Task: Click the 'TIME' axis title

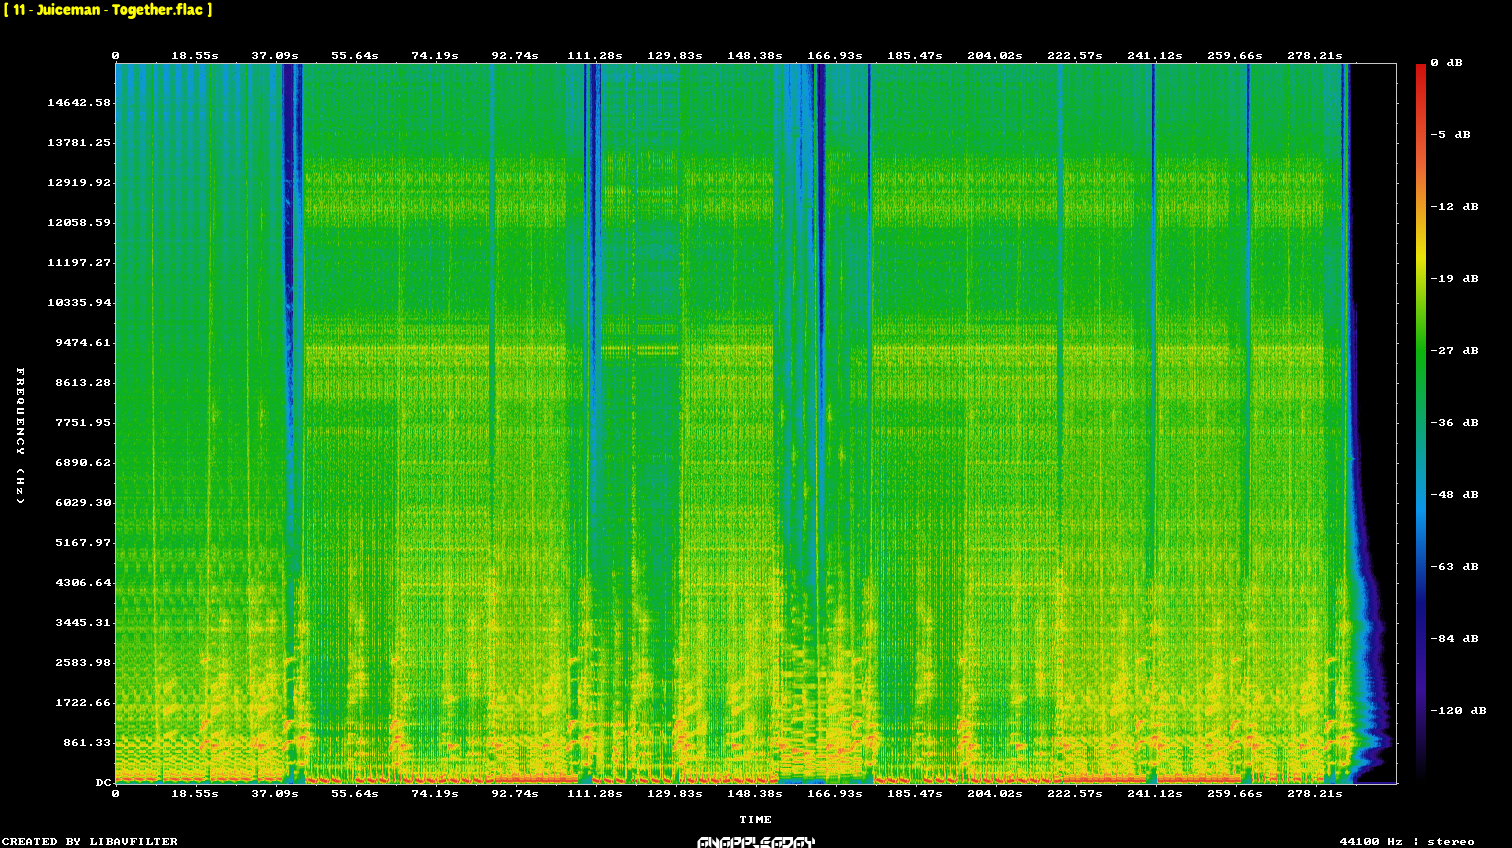Action: [x=755, y=820]
